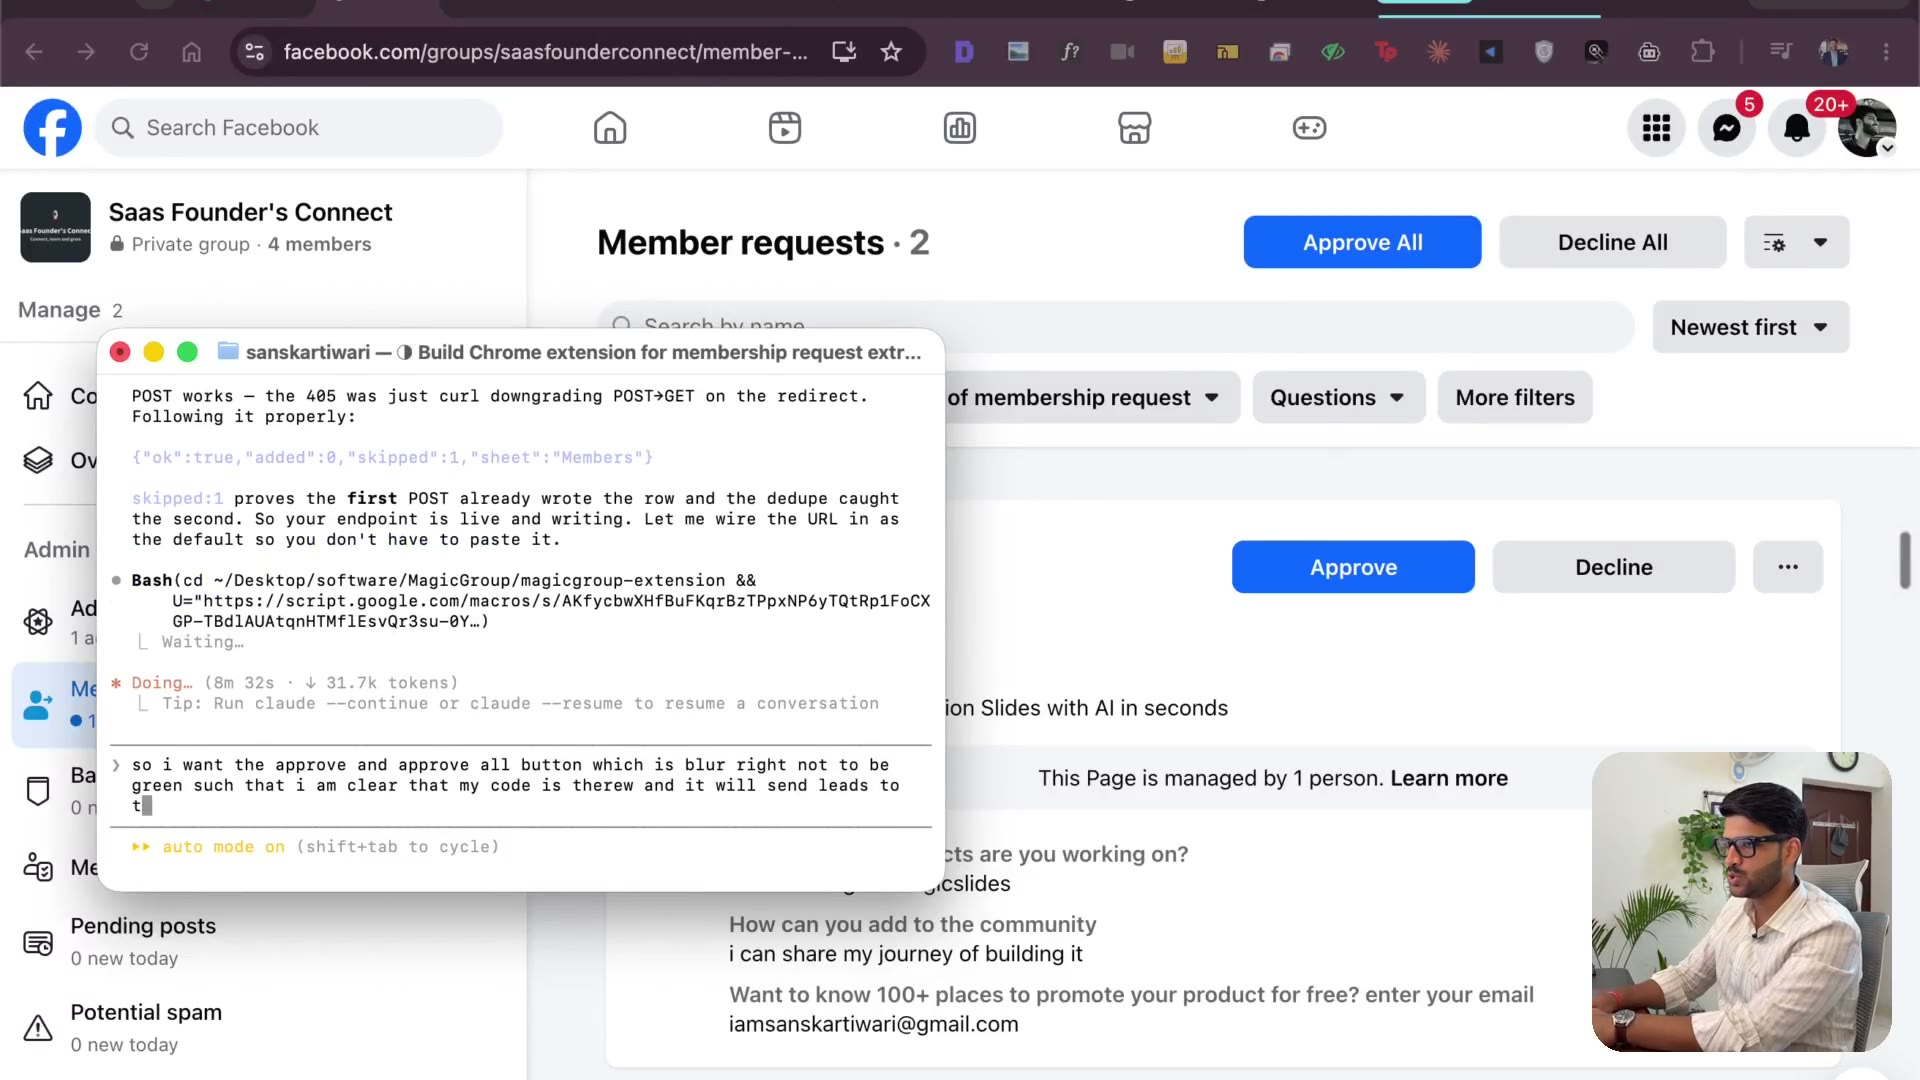The image size is (1920, 1080).
Task: Expand the Questions filter dropdown
Action: 1338,398
